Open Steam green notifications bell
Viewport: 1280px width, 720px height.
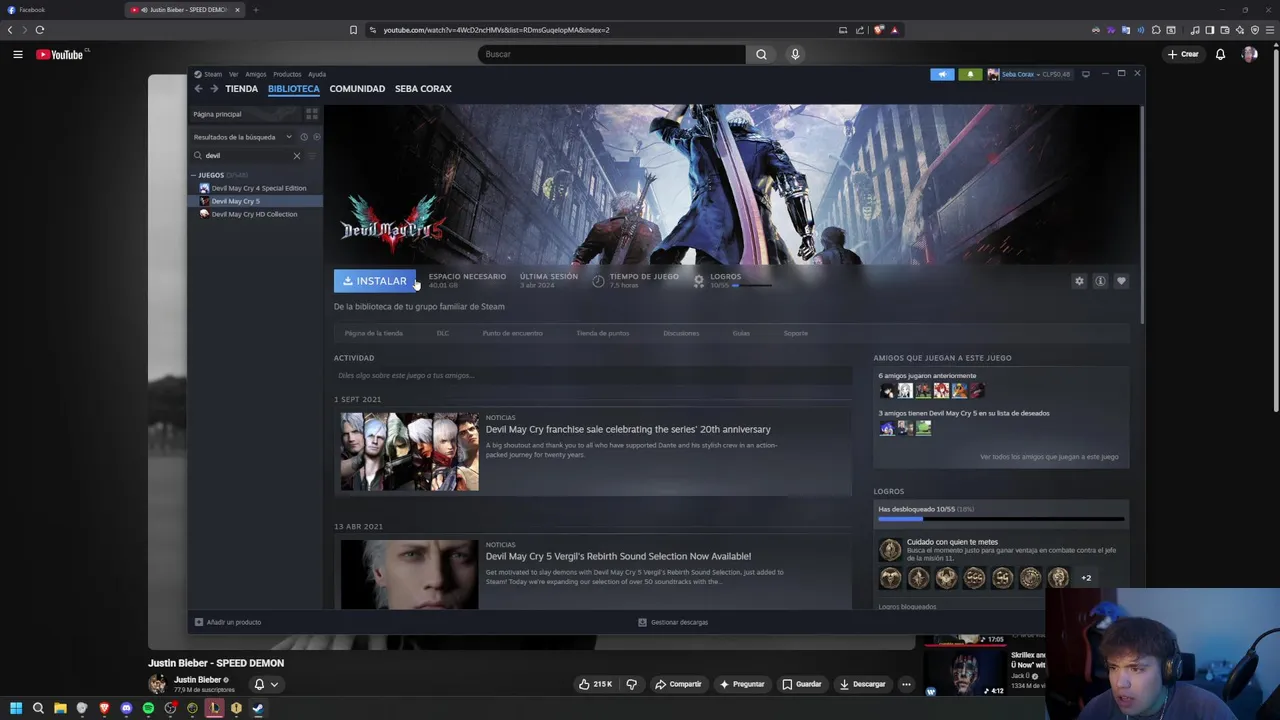pyautogui.click(x=969, y=74)
